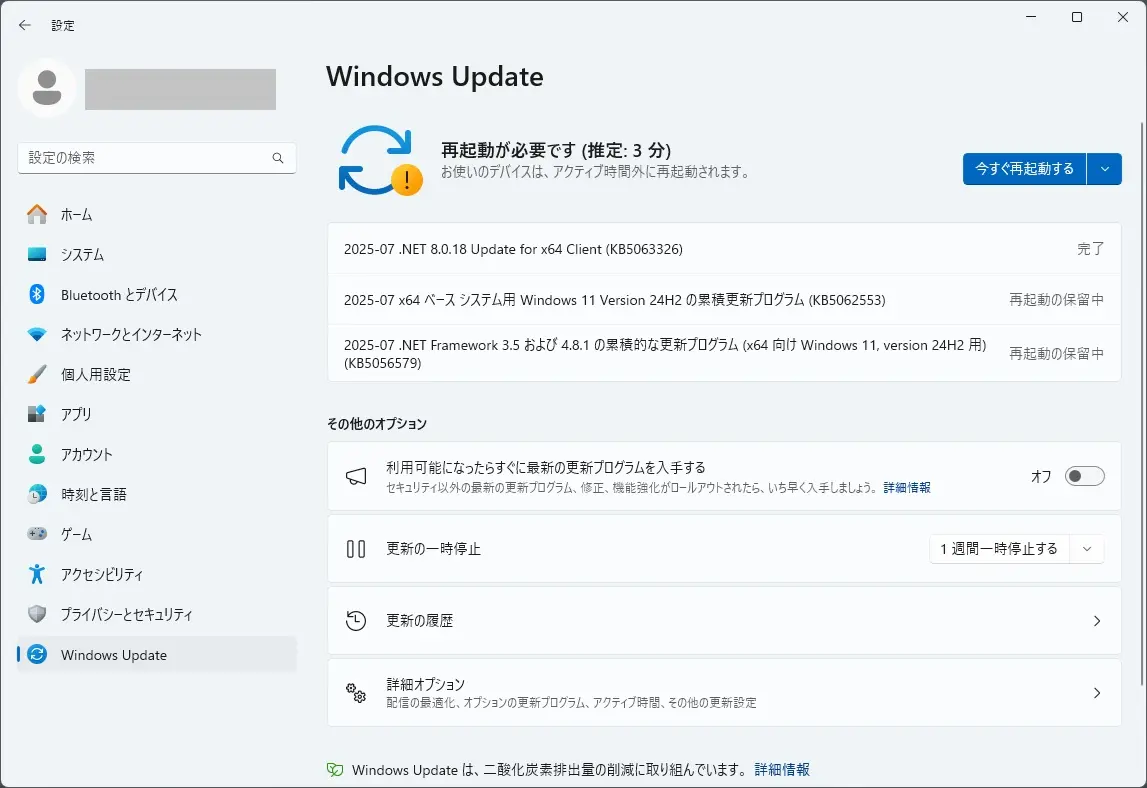The image size is (1147, 788).
Task: Click the ホーム house icon
Action: pos(37,214)
